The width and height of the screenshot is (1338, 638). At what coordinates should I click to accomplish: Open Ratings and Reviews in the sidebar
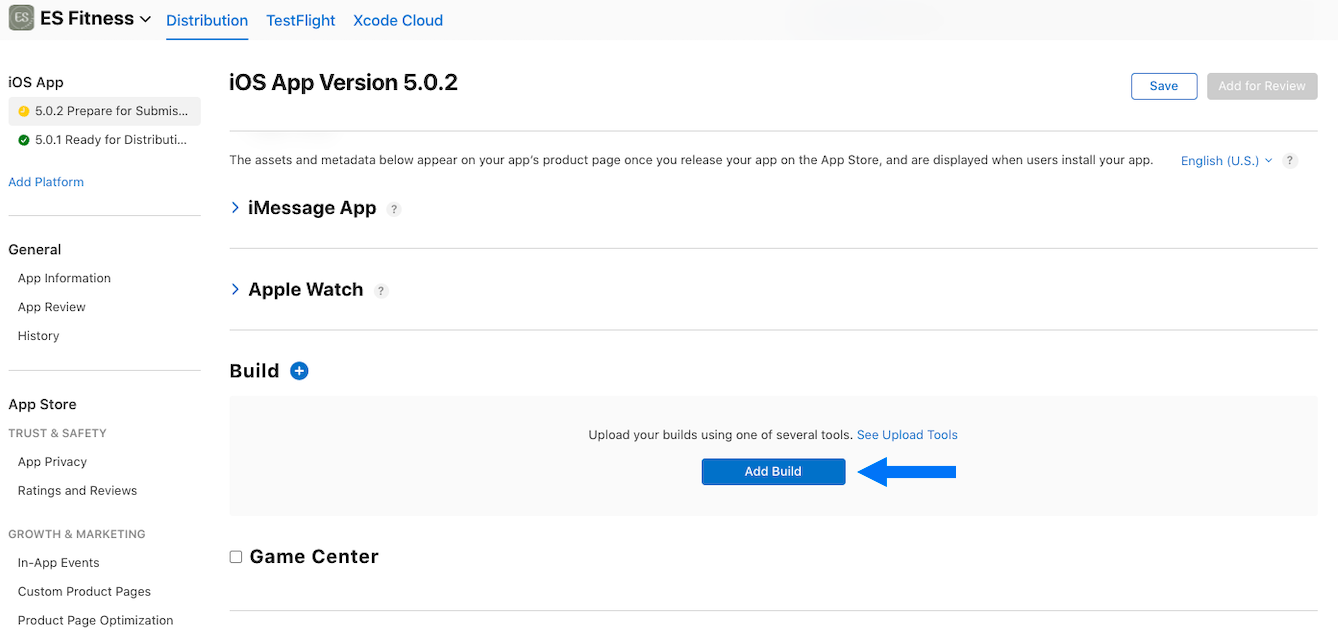(x=77, y=491)
